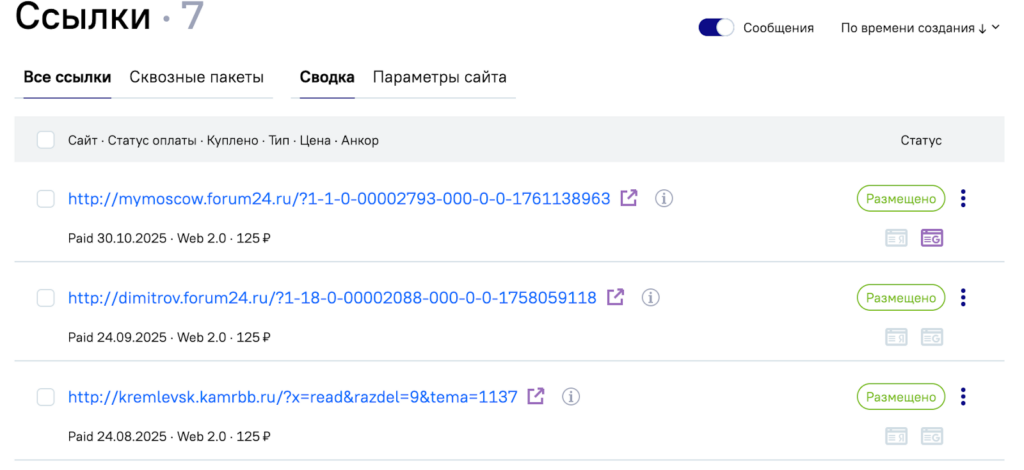Viewport: 1024px width, 470px height.
Task: Click the Размещено status badge for kremlevsk row
Action: (x=900, y=396)
